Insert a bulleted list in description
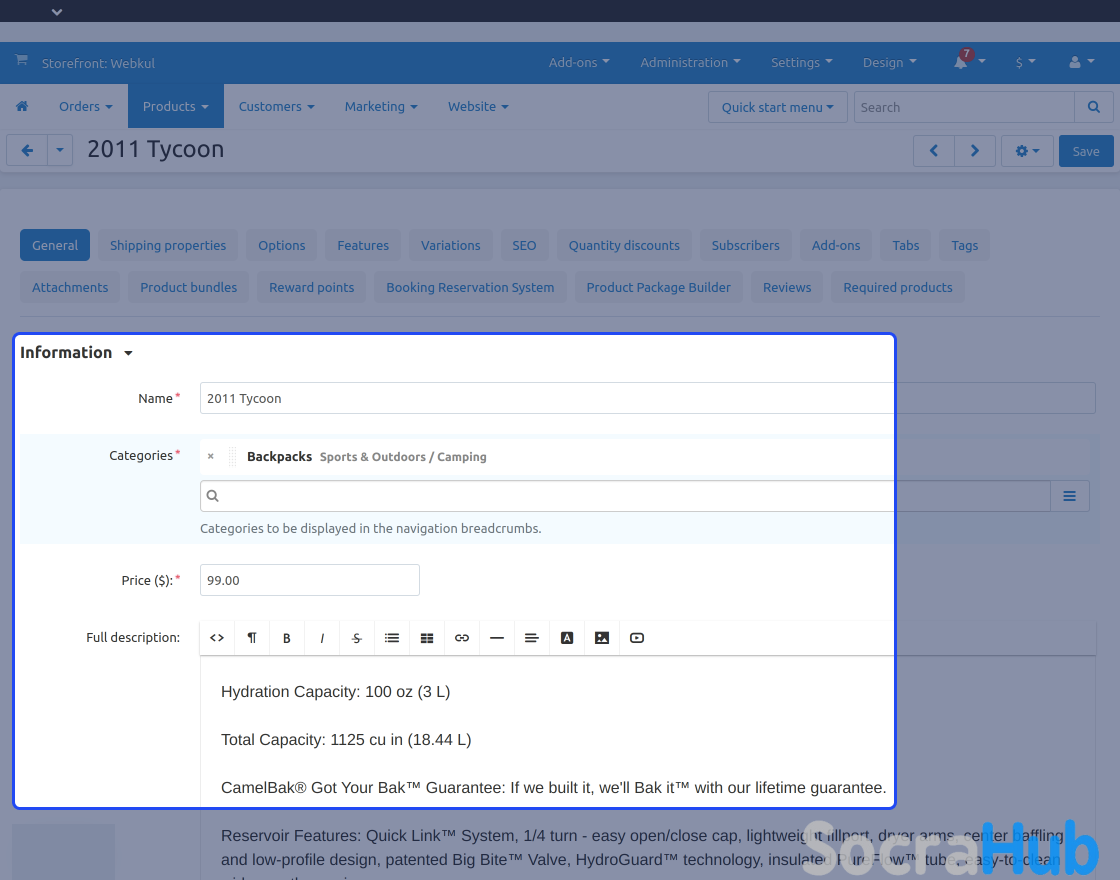The height and width of the screenshot is (880, 1120). tap(392, 638)
